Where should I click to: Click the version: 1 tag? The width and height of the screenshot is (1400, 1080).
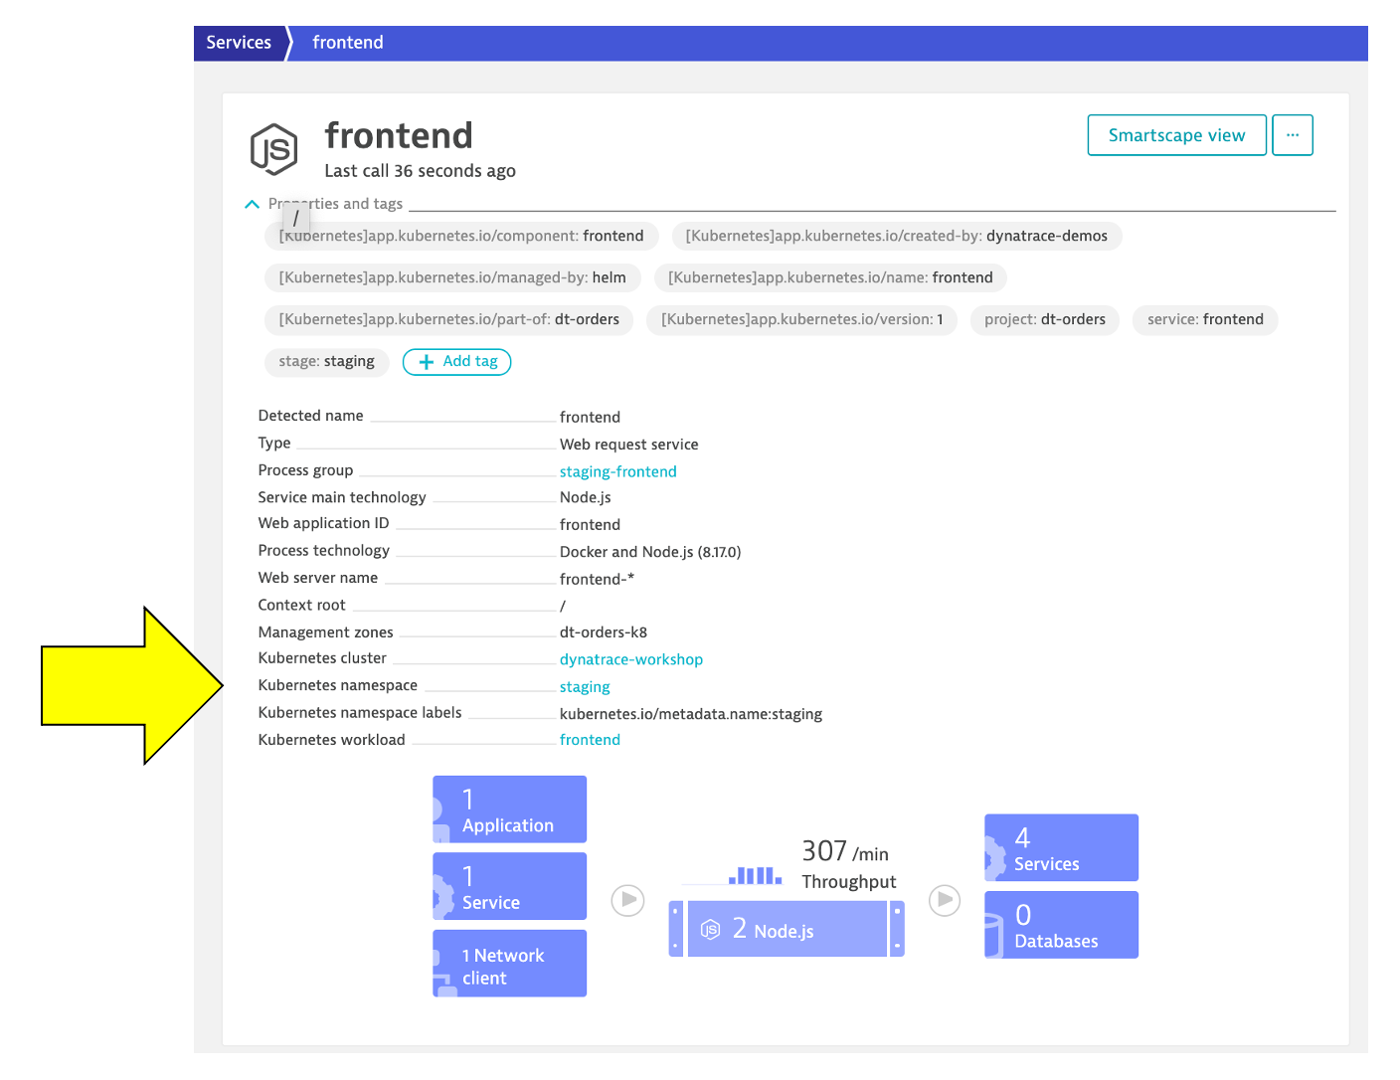click(802, 320)
